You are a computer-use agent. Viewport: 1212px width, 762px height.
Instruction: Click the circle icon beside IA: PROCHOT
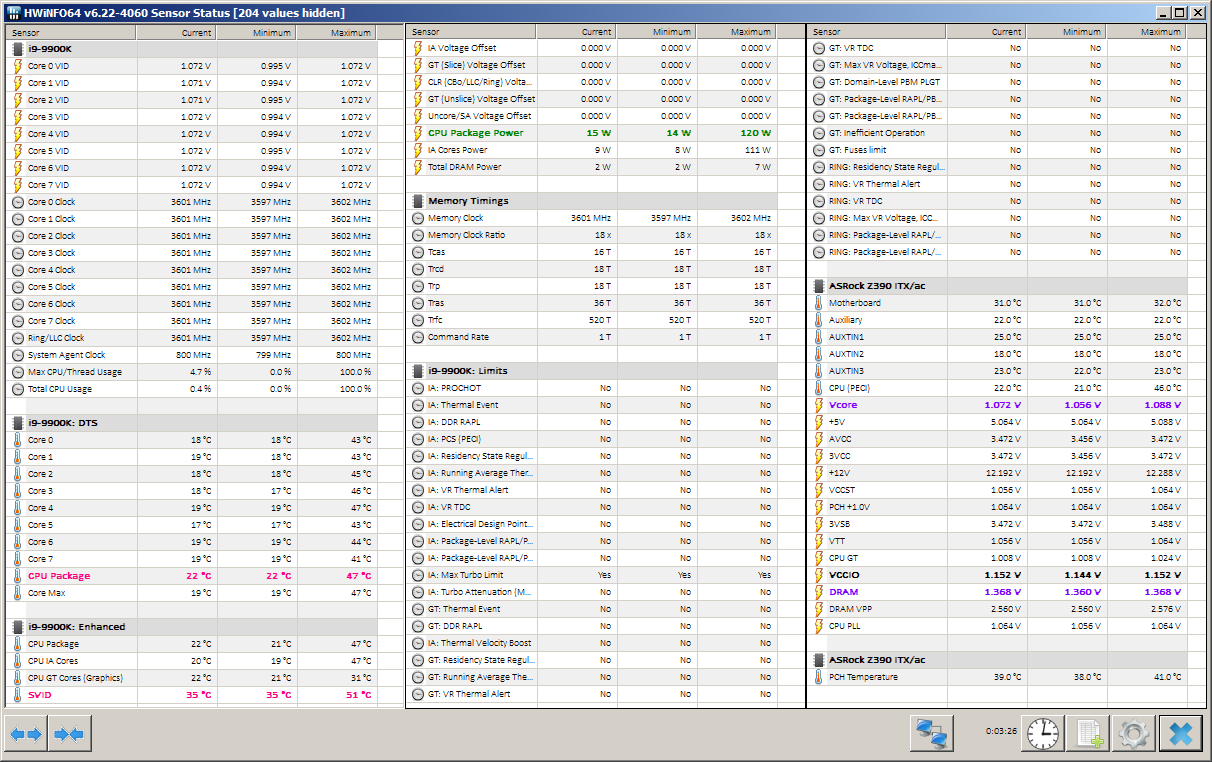coord(418,388)
